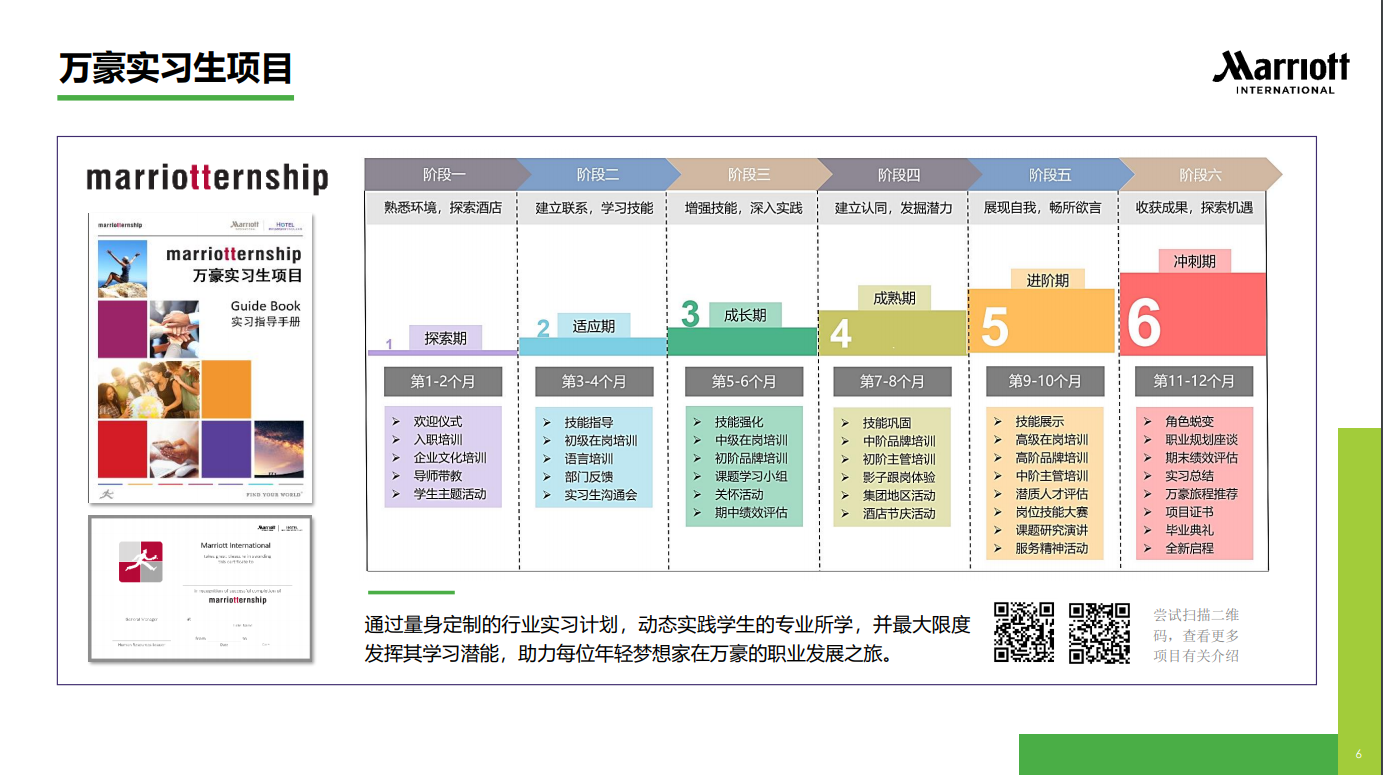
Task: Select the 阶段二 arrow header
Action: point(597,174)
